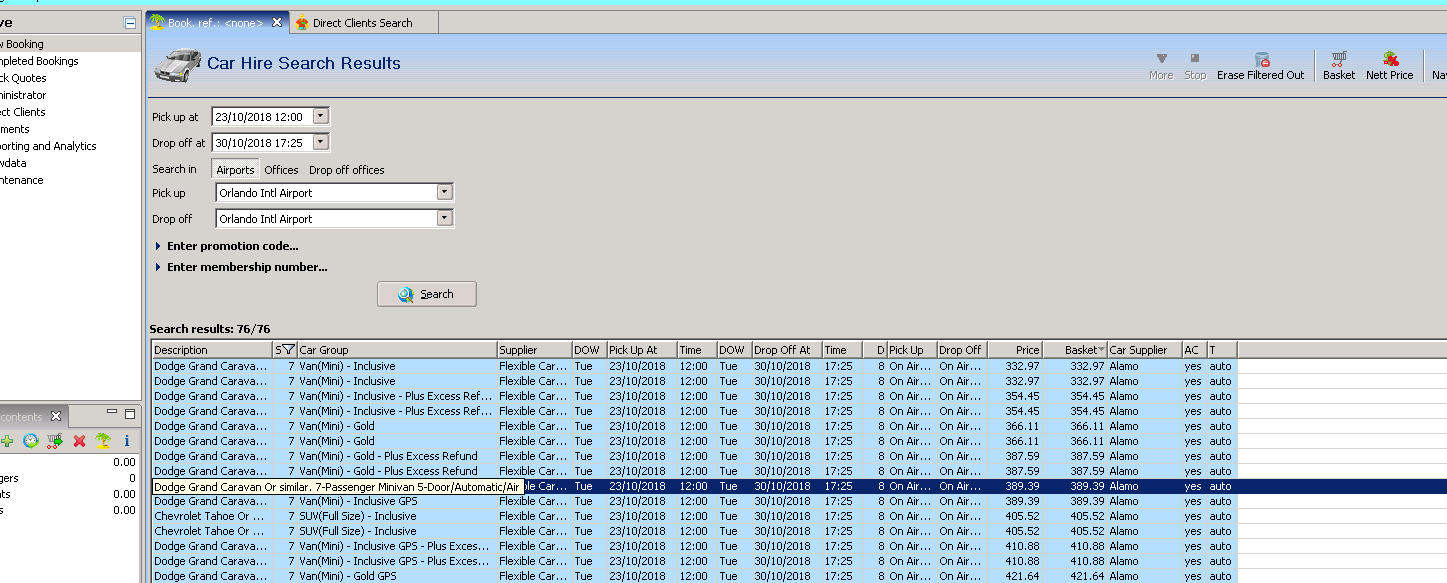Minimize the contents panel
This screenshot has height=583, width=1447.
pos(113,414)
